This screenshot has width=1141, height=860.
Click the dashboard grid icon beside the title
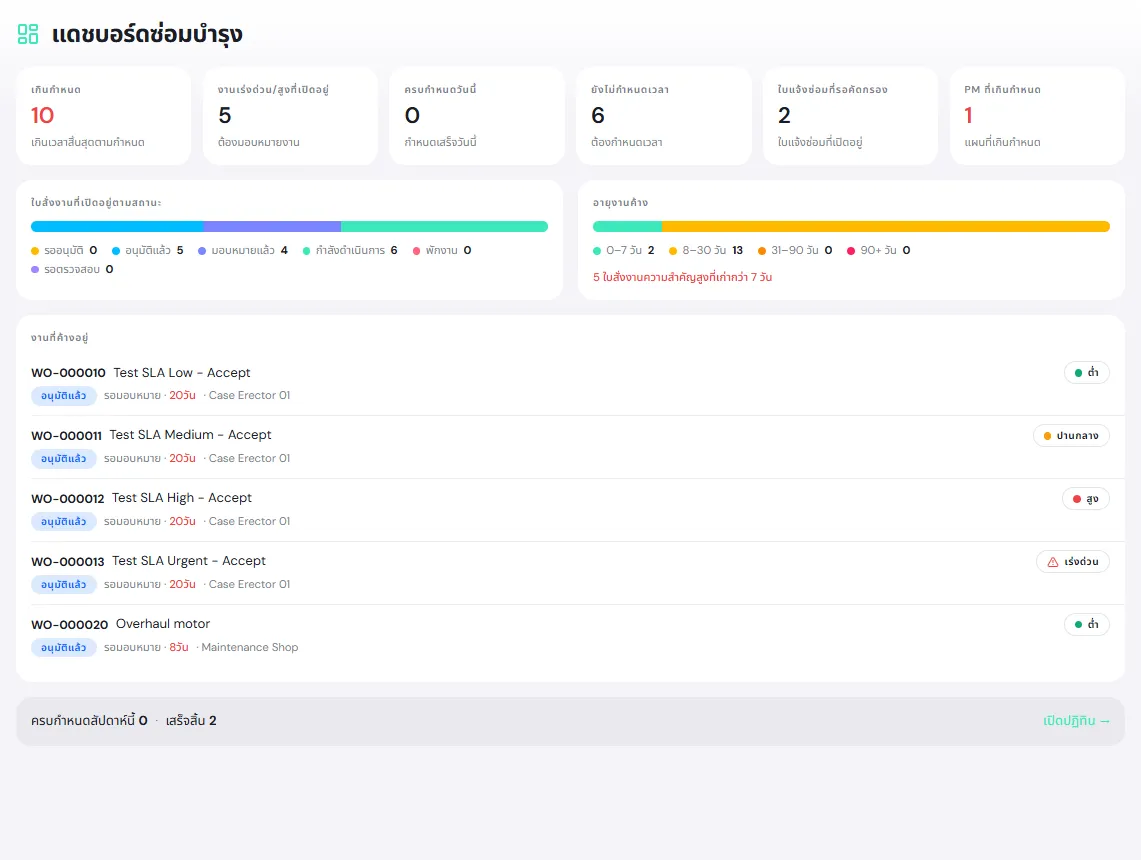28,34
